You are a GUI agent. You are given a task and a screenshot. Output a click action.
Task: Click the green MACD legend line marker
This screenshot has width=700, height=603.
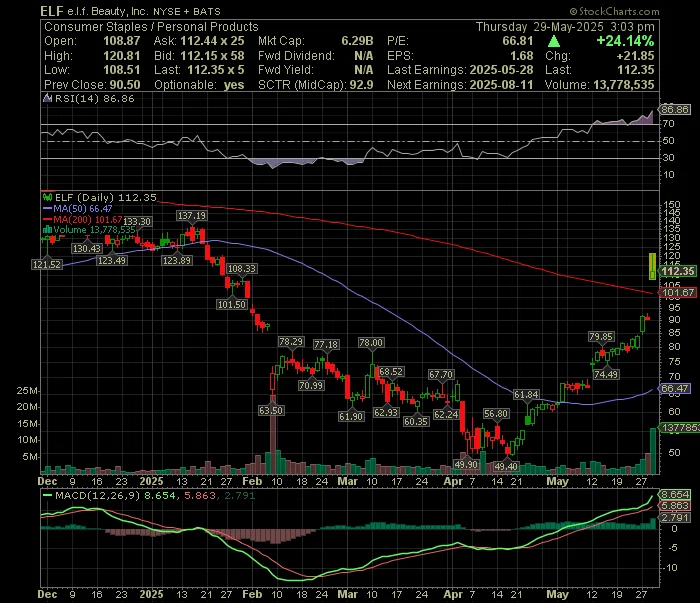coord(47,495)
